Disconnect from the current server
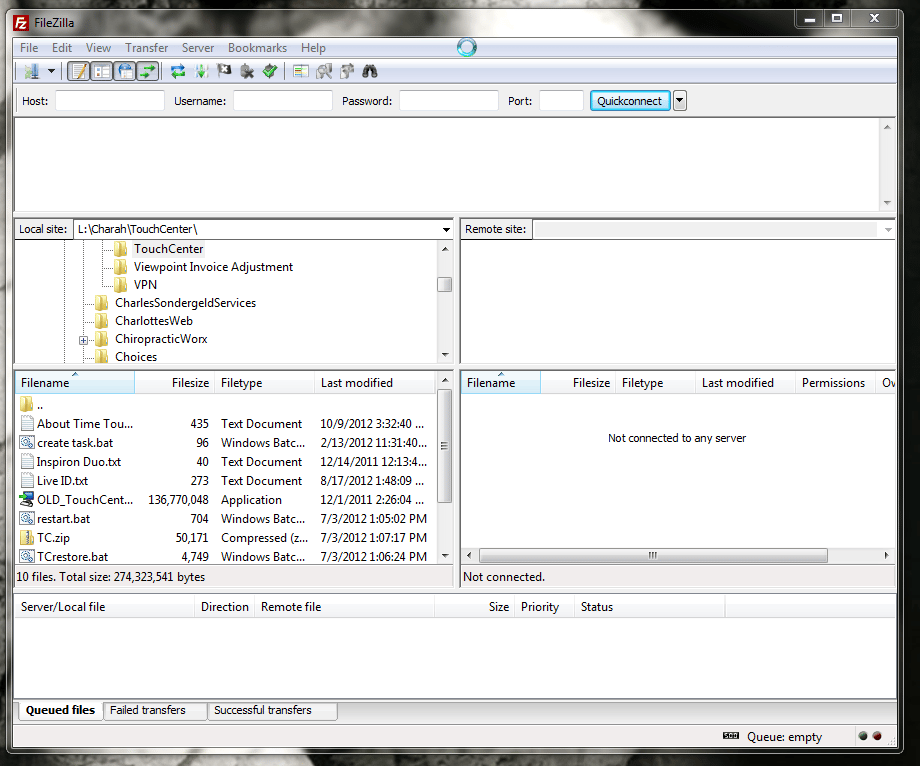920x766 pixels. (247, 72)
